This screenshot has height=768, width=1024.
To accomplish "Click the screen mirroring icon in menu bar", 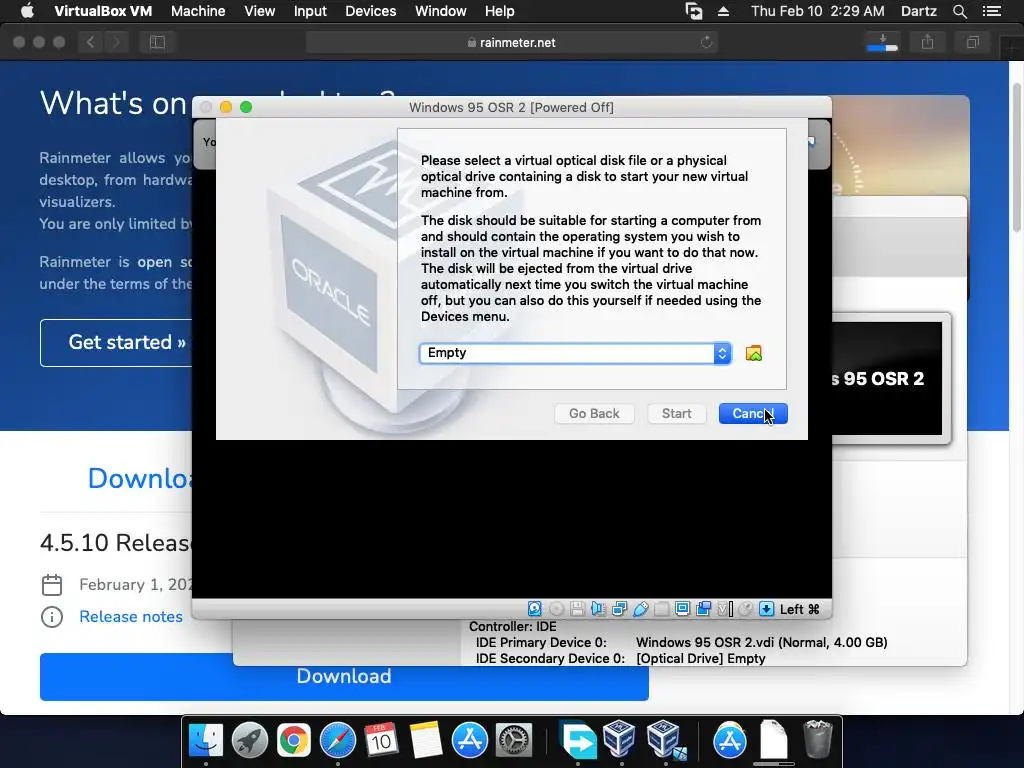I will [x=694, y=11].
